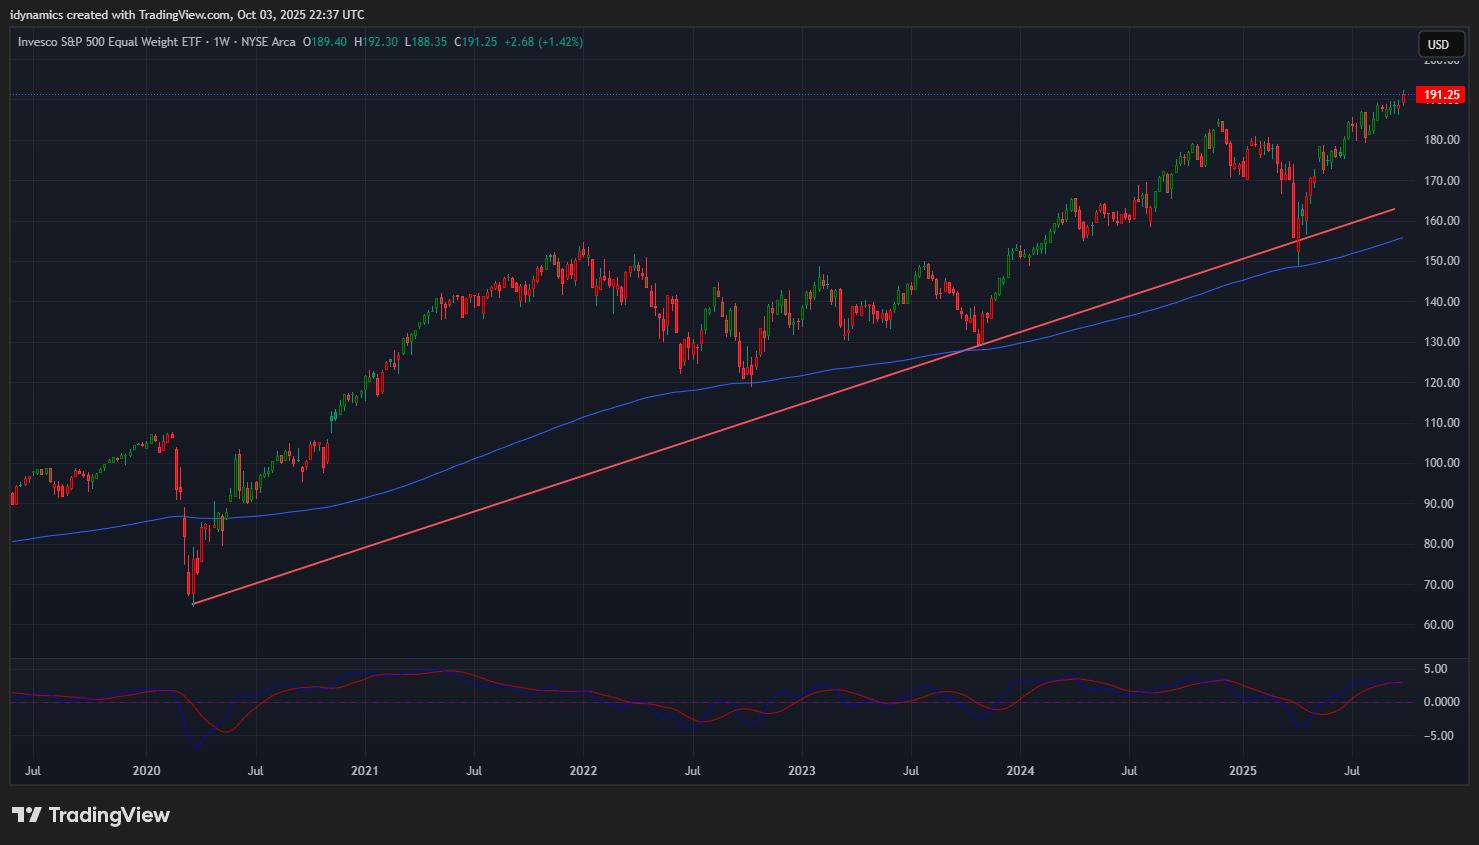Select the Invesco S&P 500 Equal Weight ETF title
Viewport: 1479px width, 845px height.
[111, 42]
